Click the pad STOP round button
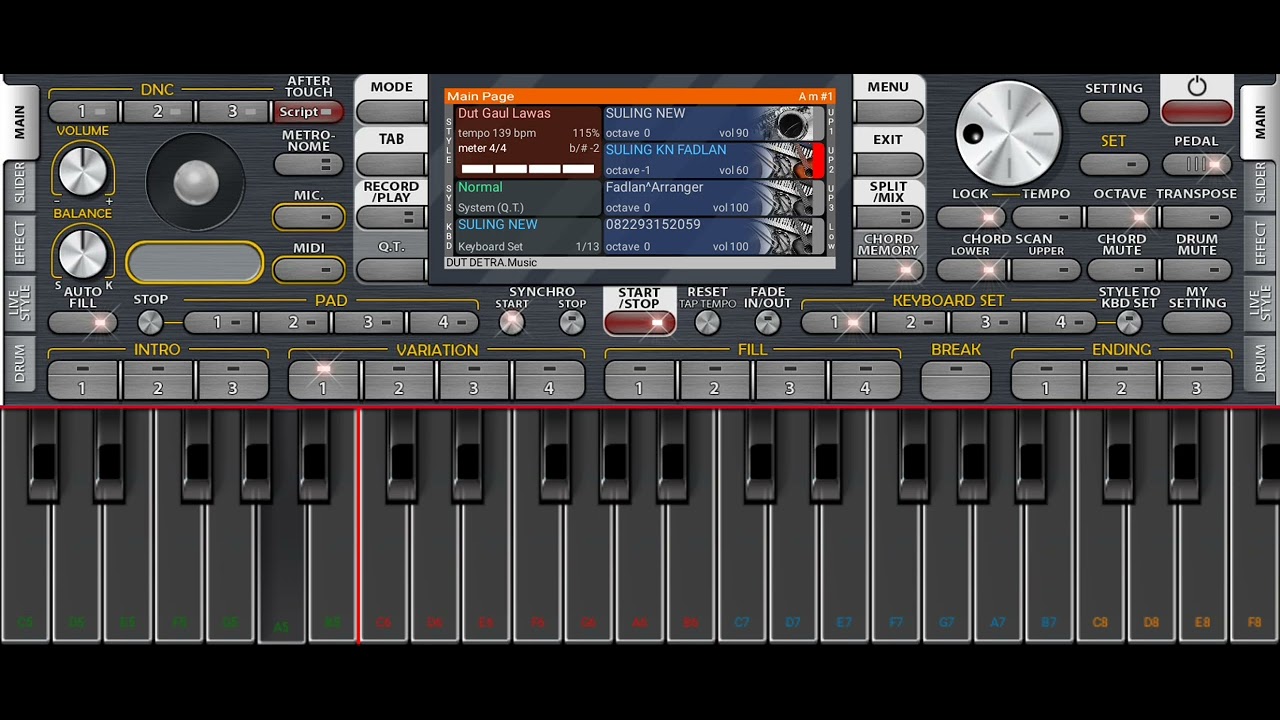The width and height of the screenshot is (1280, 720). tap(150, 322)
